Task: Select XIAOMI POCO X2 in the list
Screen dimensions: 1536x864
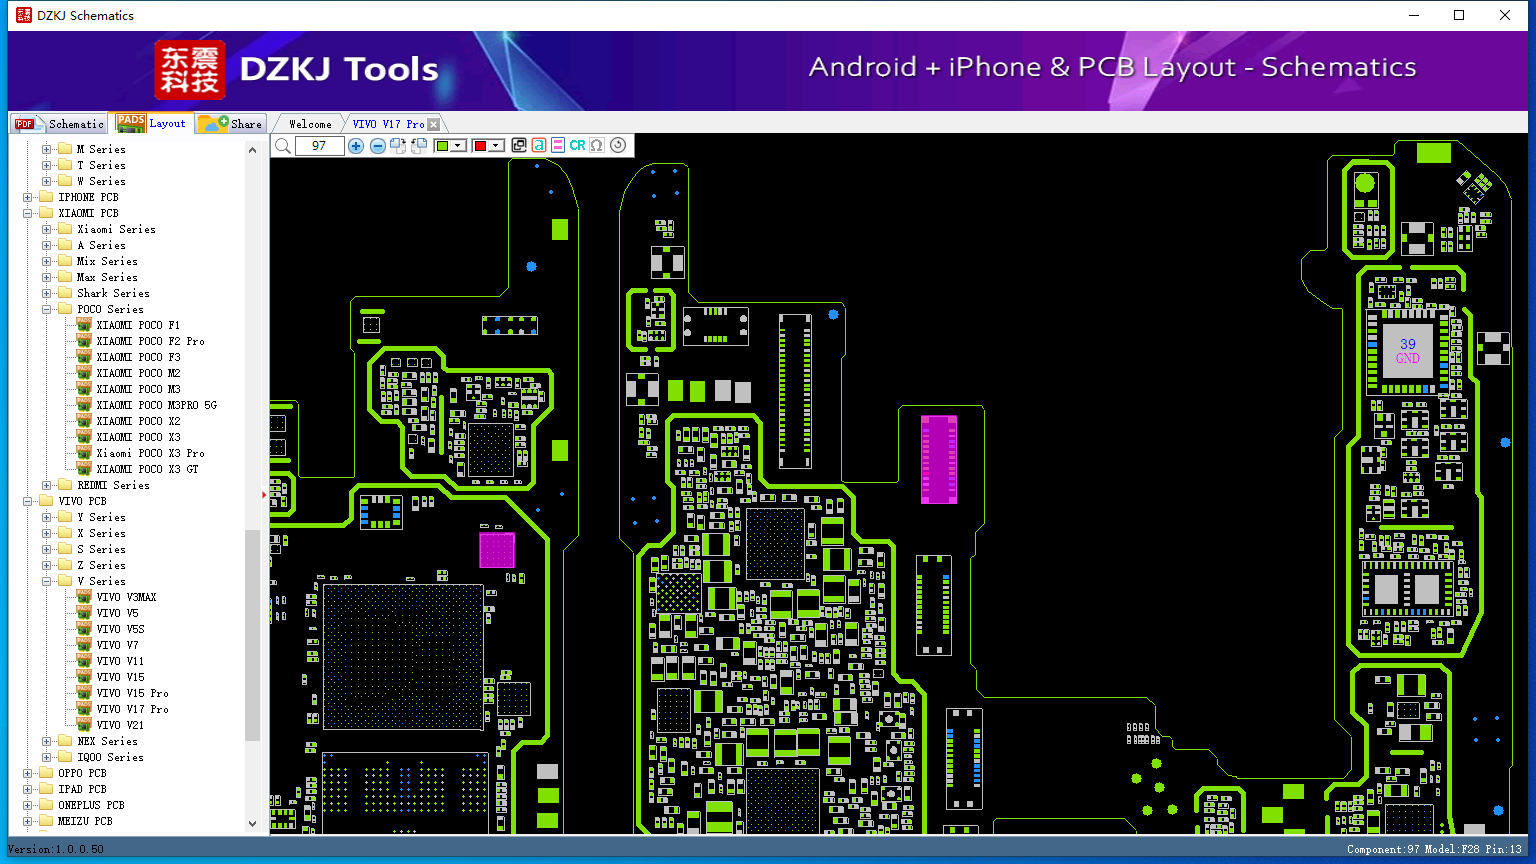Action: pyautogui.click(x=138, y=421)
